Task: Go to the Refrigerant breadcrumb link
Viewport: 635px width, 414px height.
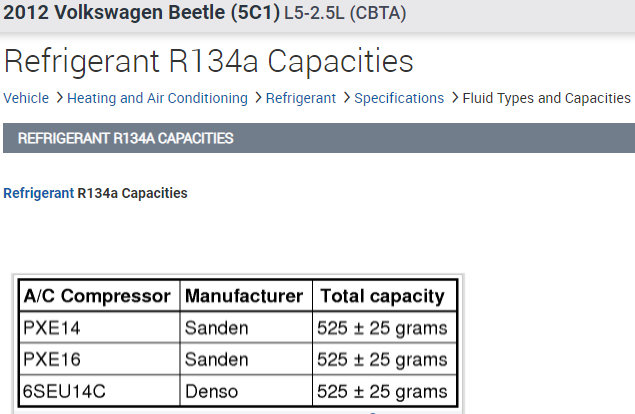Action: coord(303,98)
